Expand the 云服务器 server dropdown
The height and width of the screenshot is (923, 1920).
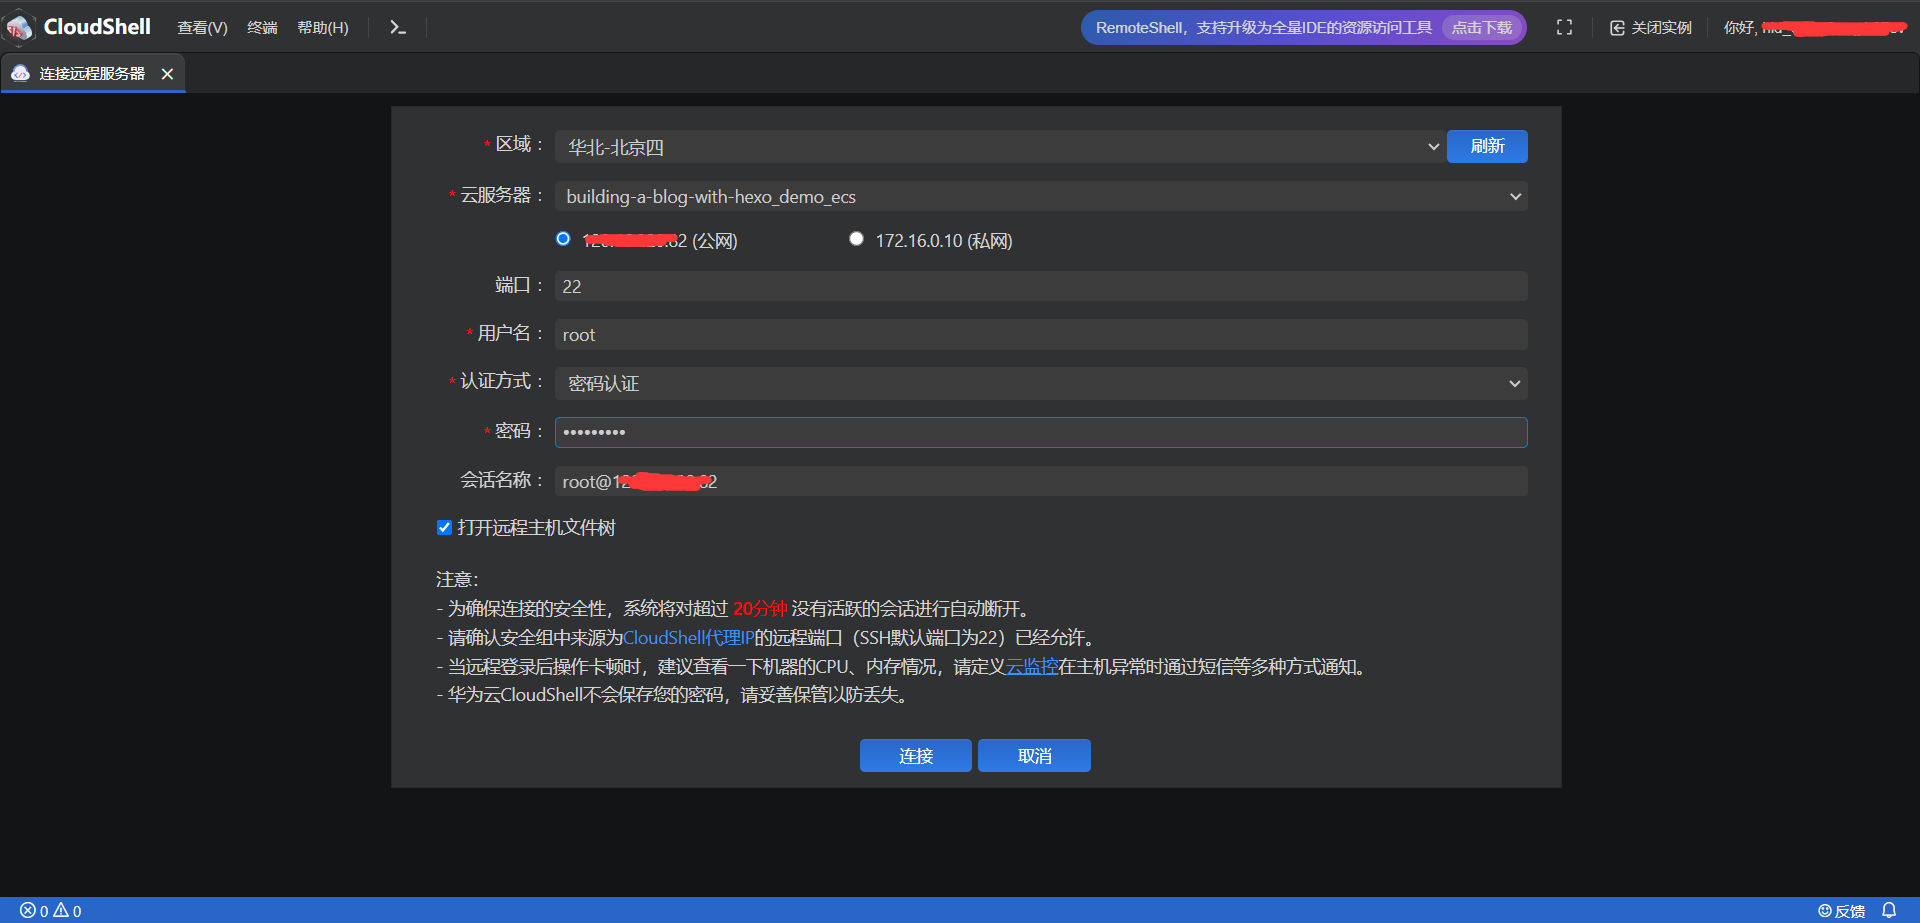click(x=1515, y=196)
